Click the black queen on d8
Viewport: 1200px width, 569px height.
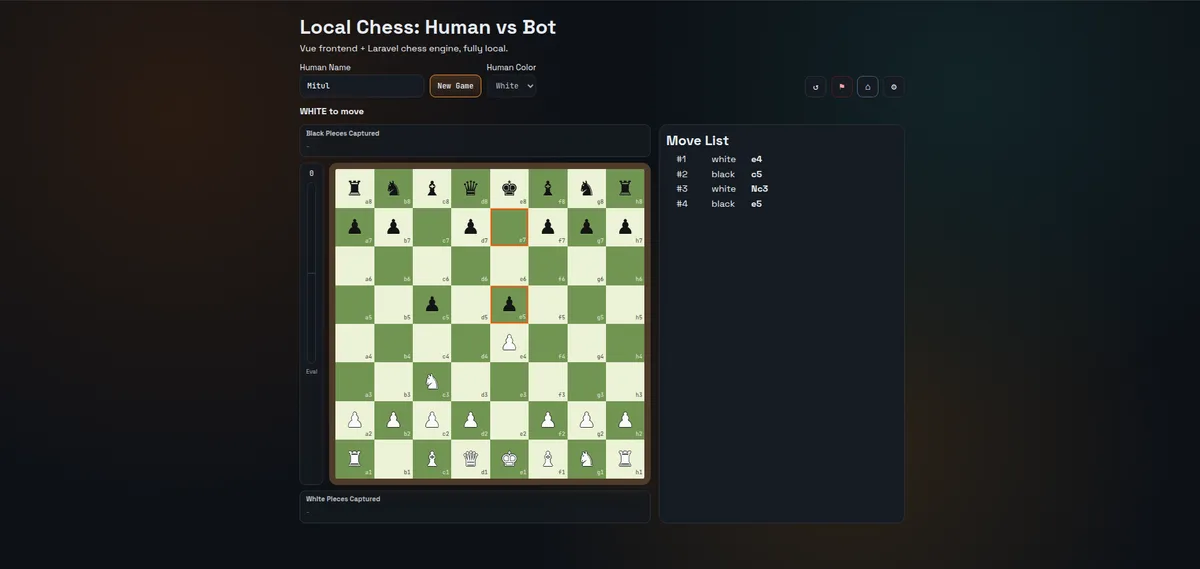[471, 188]
